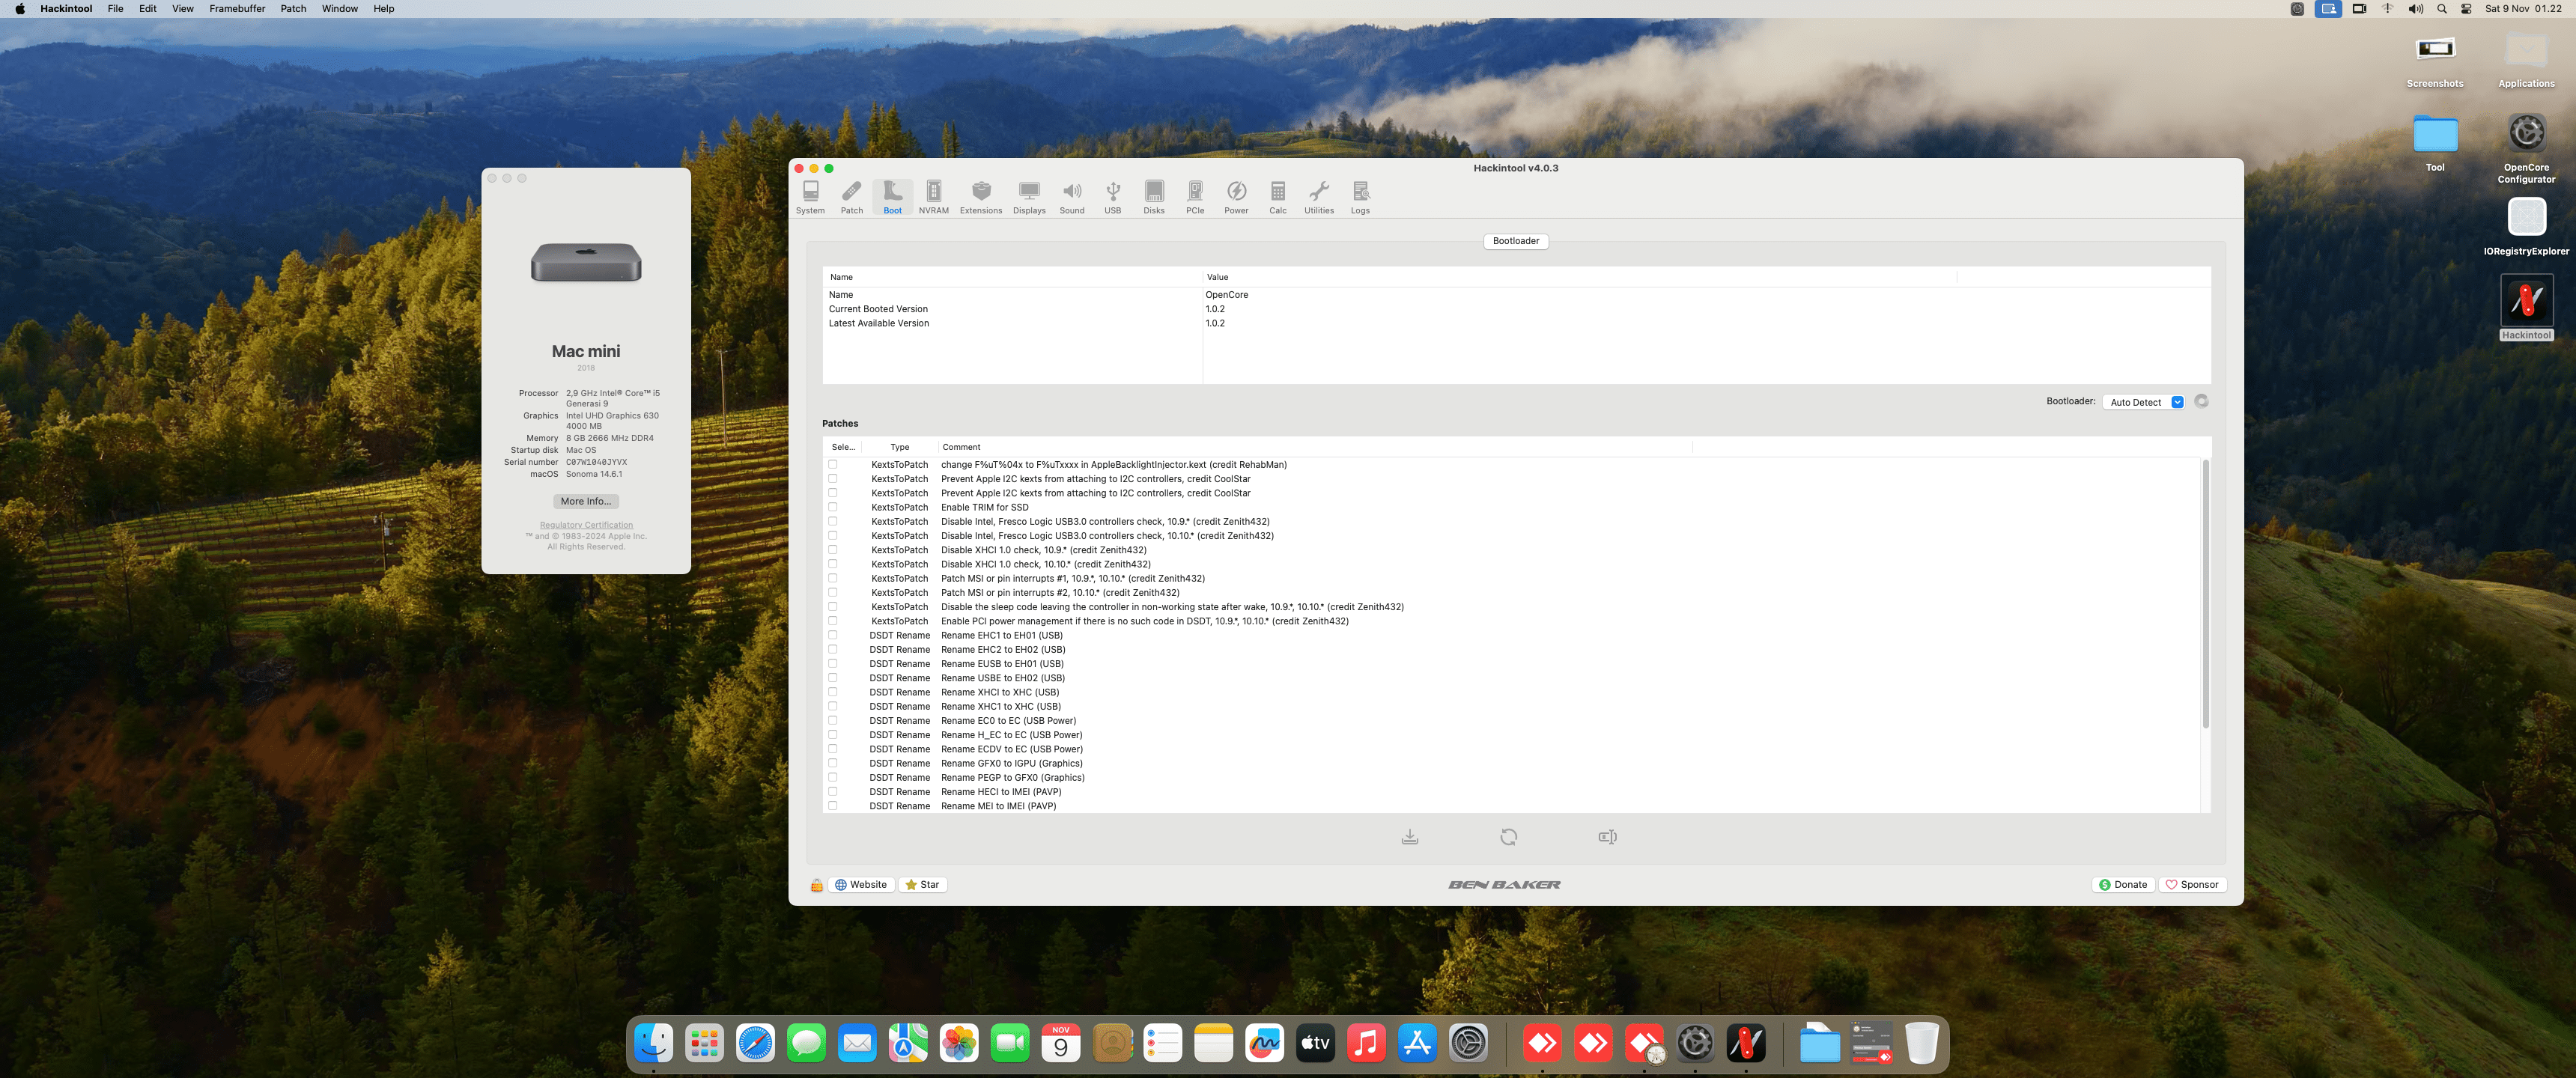Click the download/install icon below patches
The width and height of the screenshot is (2576, 1078).
[x=1410, y=837]
